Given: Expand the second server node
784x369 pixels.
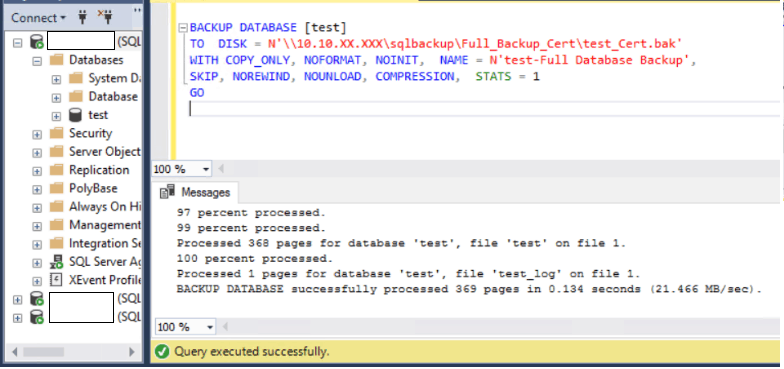Looking at the screenshot, I should click(18, 300).
